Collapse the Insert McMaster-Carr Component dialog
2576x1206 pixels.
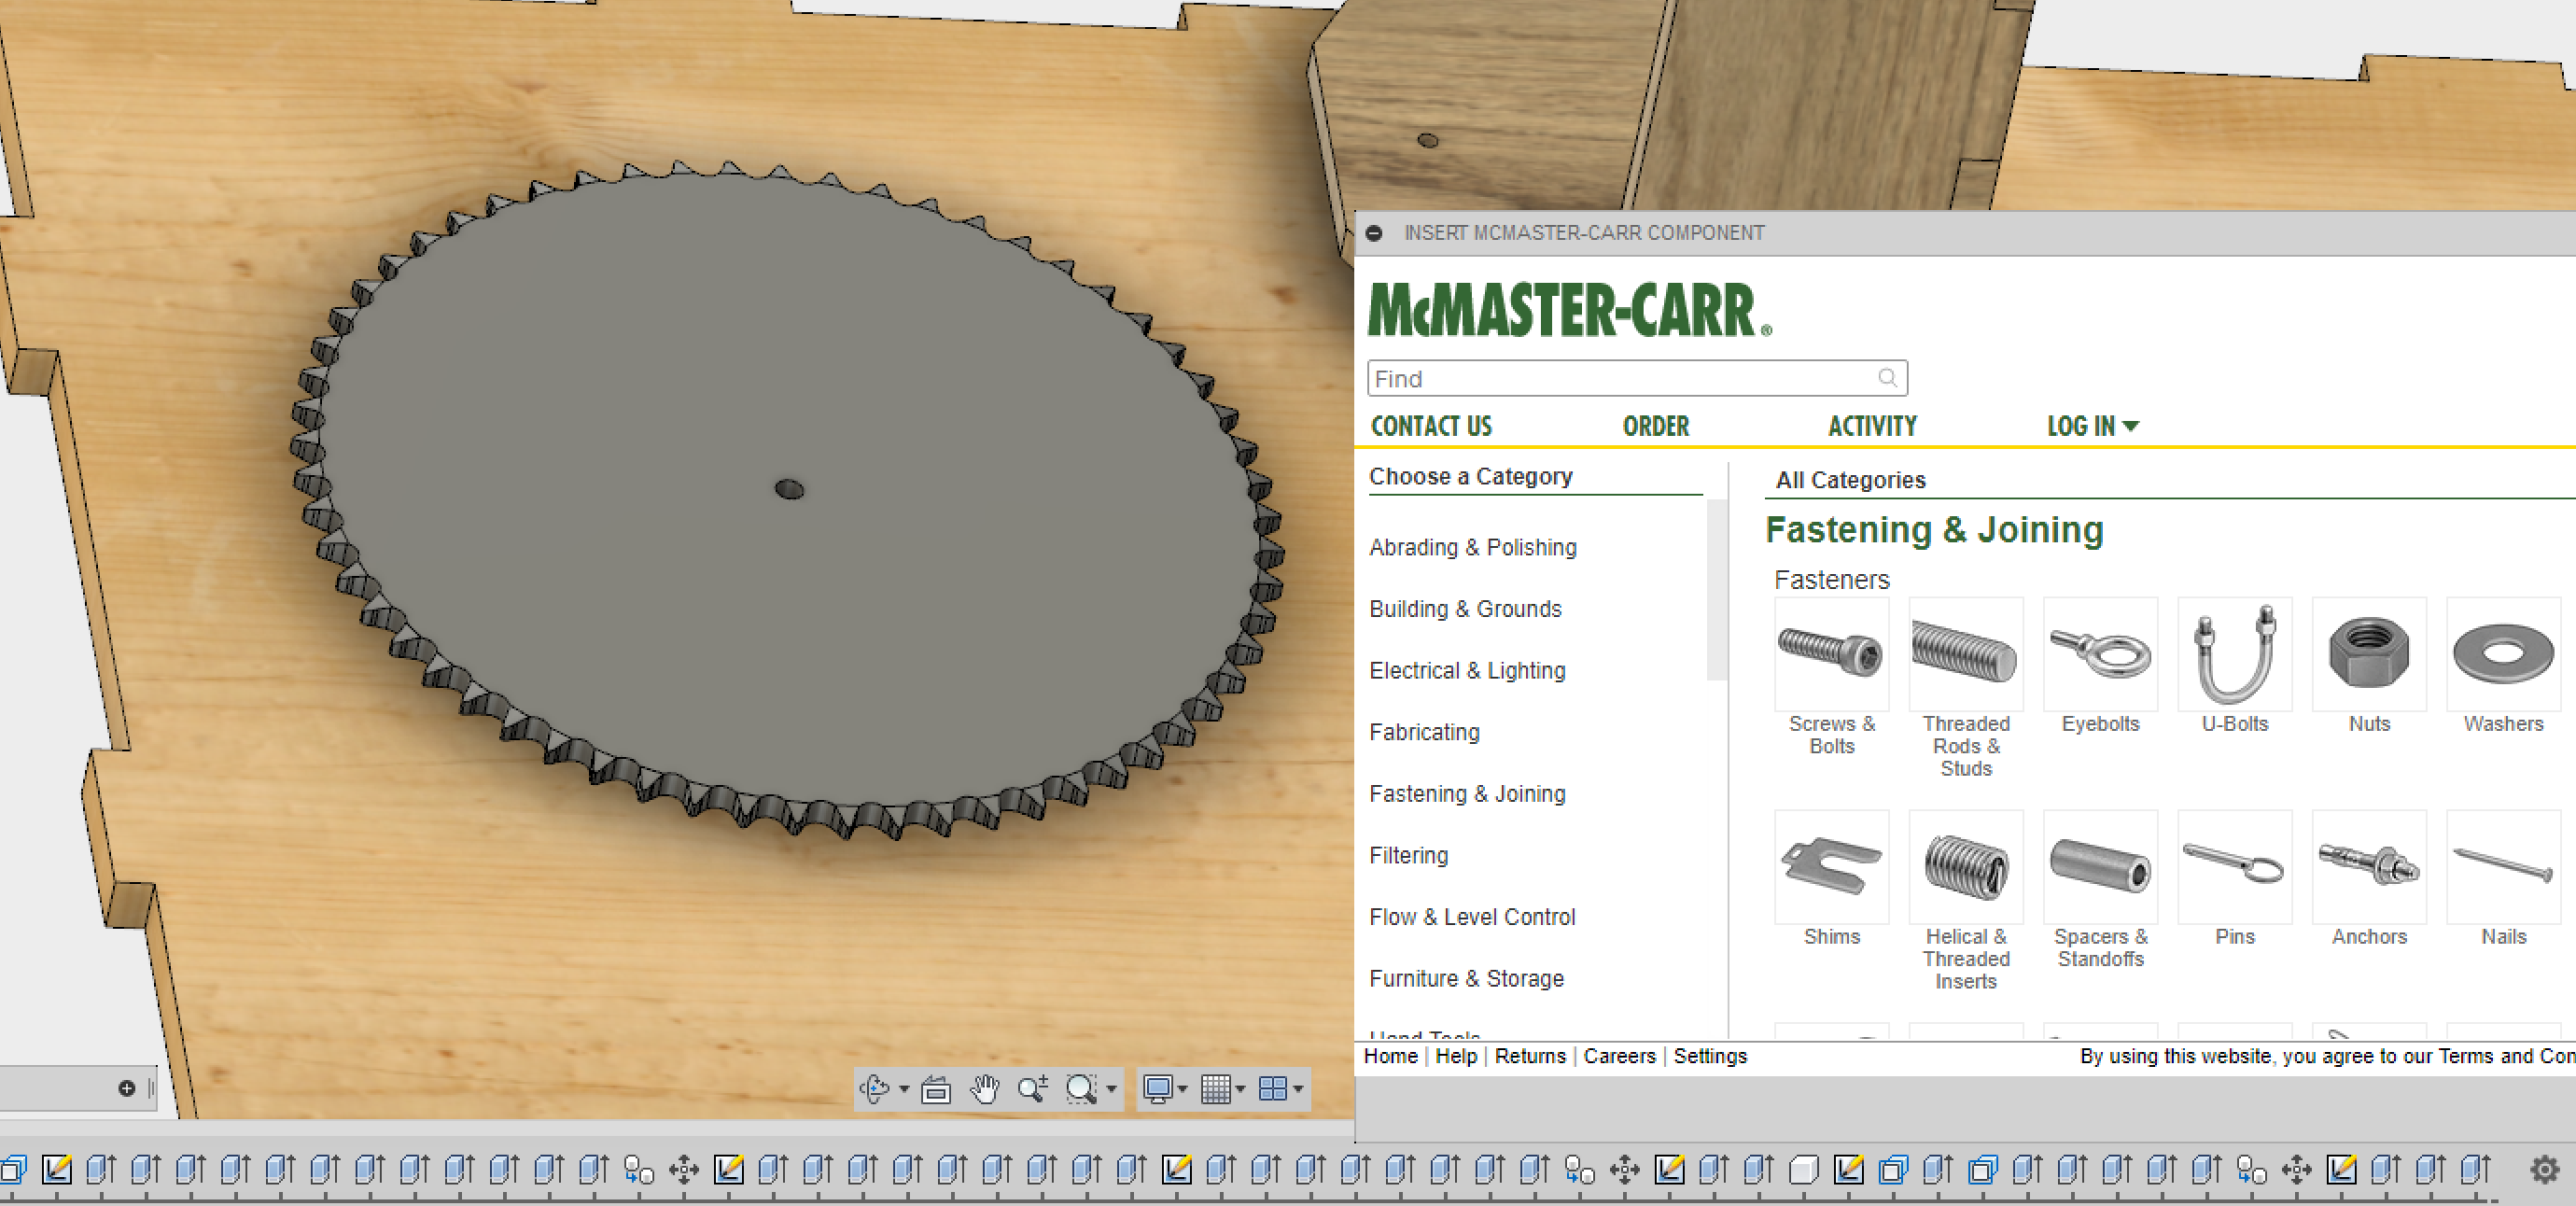[1375, 233]
